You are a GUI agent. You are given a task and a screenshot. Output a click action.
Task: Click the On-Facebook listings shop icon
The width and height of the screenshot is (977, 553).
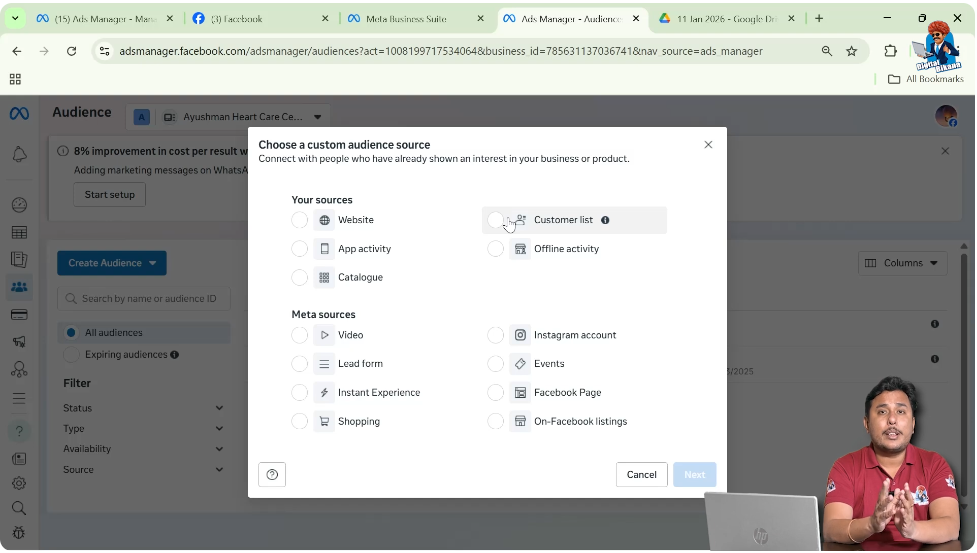(x=520, y=421)
